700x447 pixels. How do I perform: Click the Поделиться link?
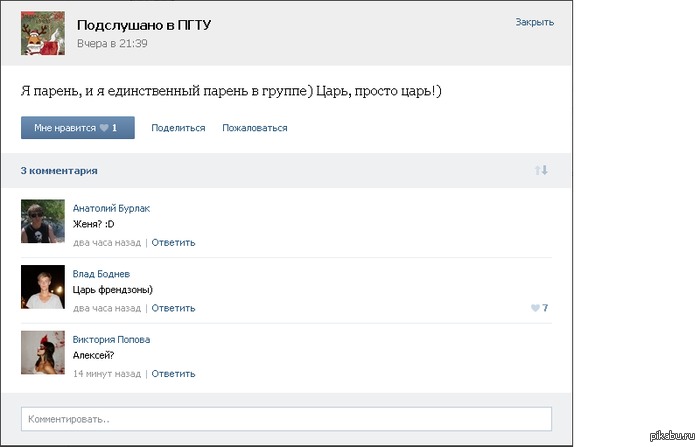[178, 128]
